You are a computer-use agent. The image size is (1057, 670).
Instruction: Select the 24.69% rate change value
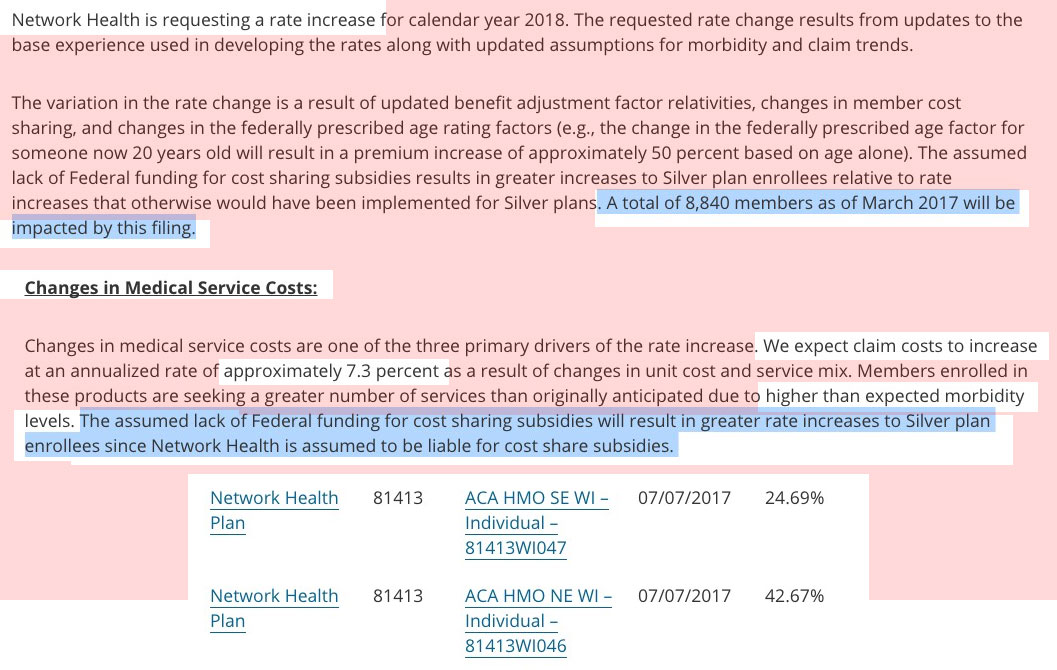[x=794, y=497]
